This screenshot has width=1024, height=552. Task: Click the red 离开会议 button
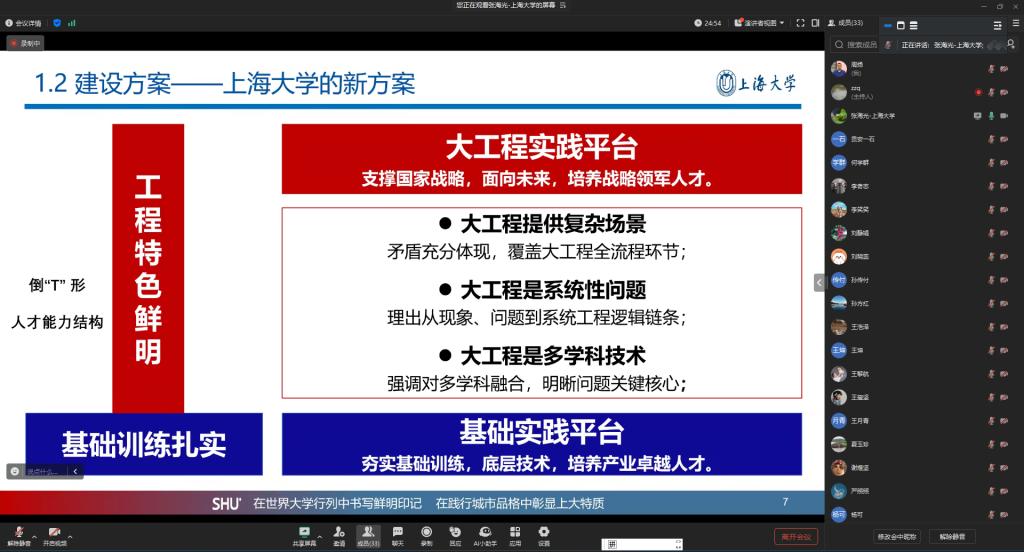[x=796, y=537]
